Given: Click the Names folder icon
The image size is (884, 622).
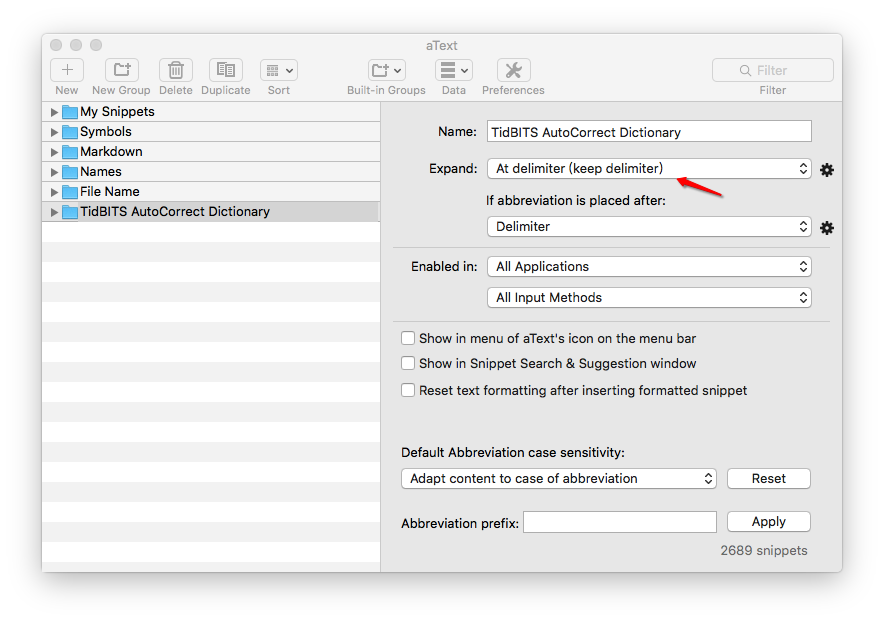Looking at the screenshot, I should 70,172.
